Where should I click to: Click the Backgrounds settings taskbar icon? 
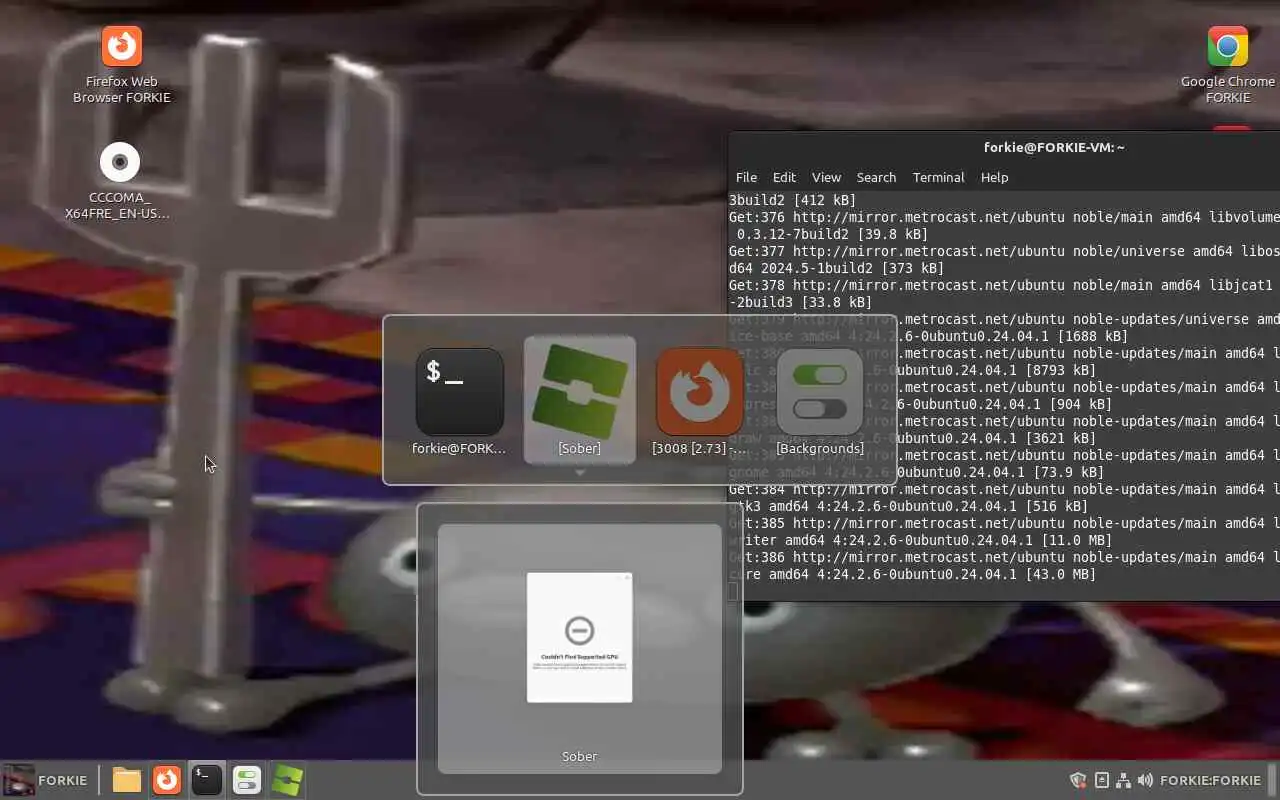tap(247, 780)
